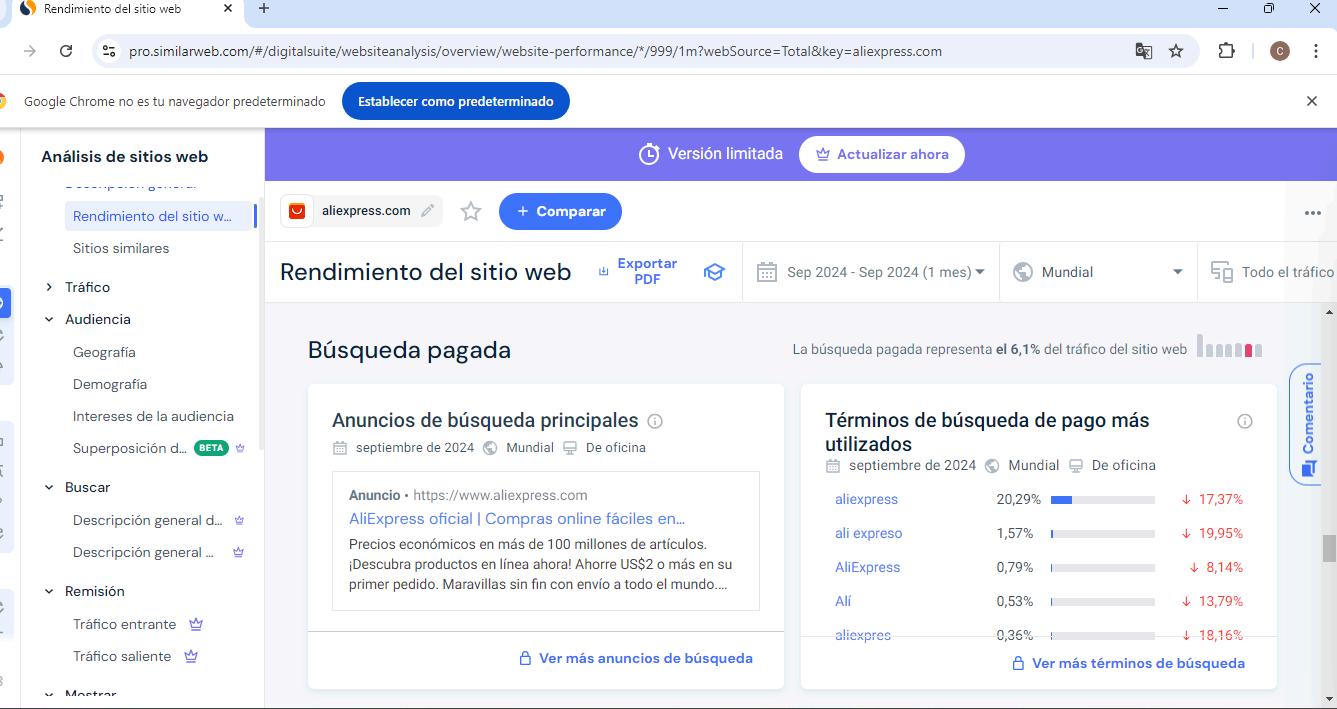Open the Comentario feedback side tab

[x=1307, y=425]
